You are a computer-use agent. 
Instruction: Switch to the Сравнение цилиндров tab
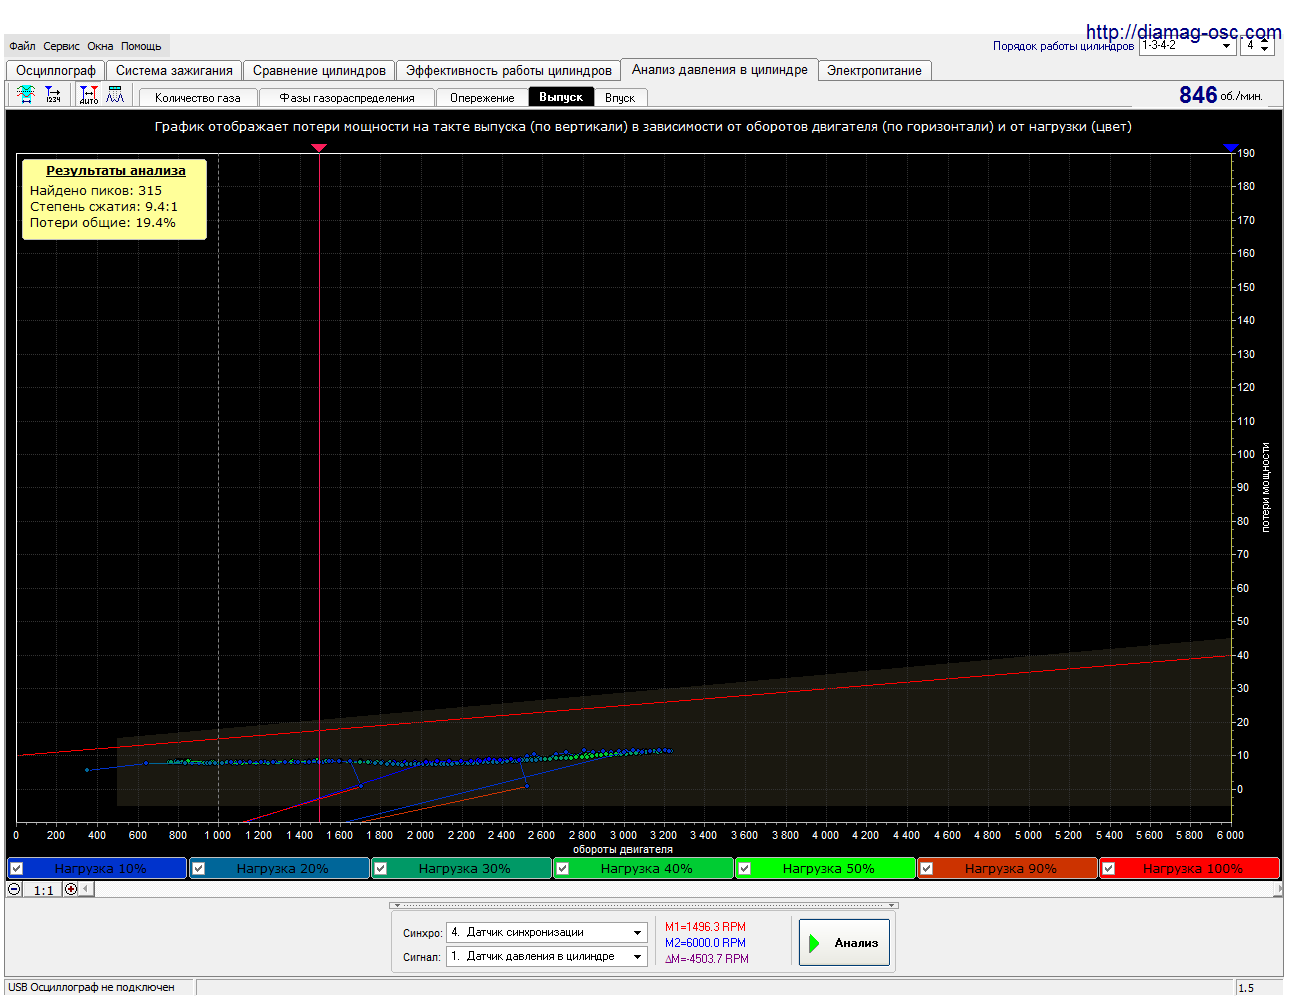(x=319, y=70)
